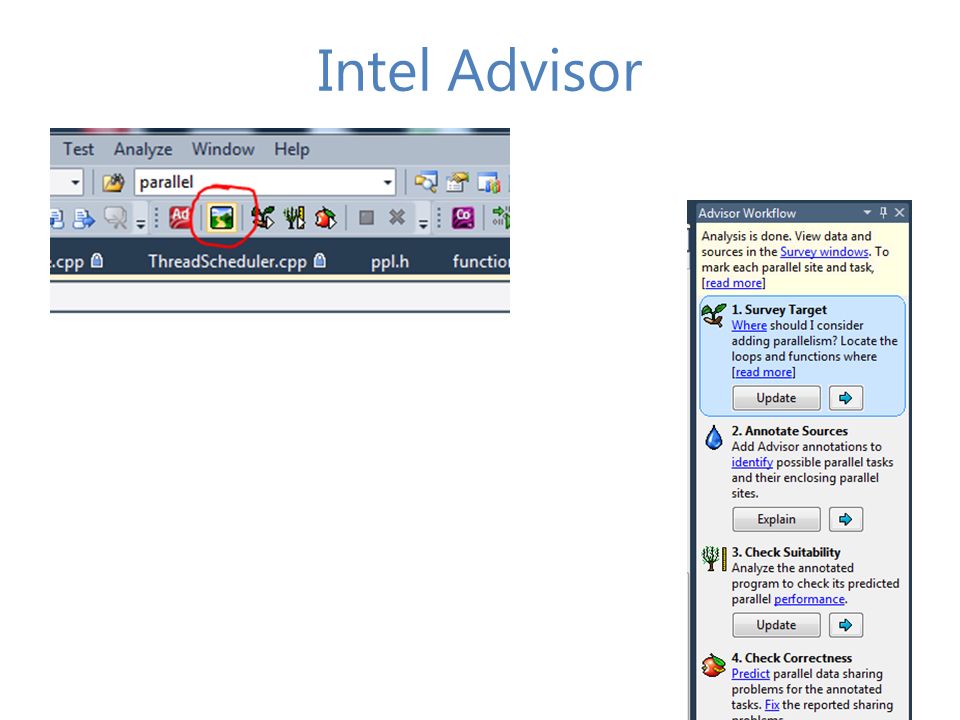Follow the performance link in Check Suitability
This screenshot has height=720, width=960.
tap(809, 599)
